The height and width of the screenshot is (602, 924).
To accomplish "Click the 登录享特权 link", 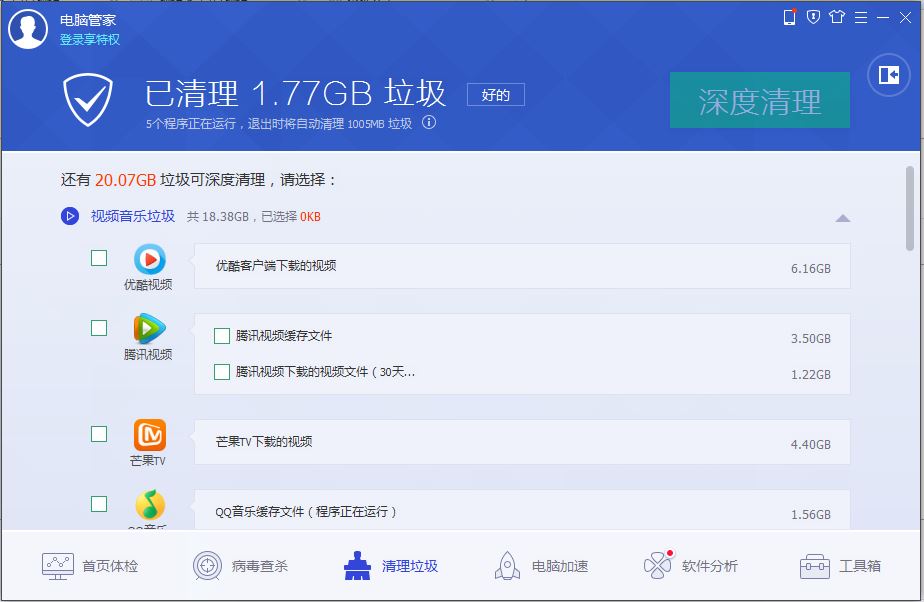I will (90, 39).
